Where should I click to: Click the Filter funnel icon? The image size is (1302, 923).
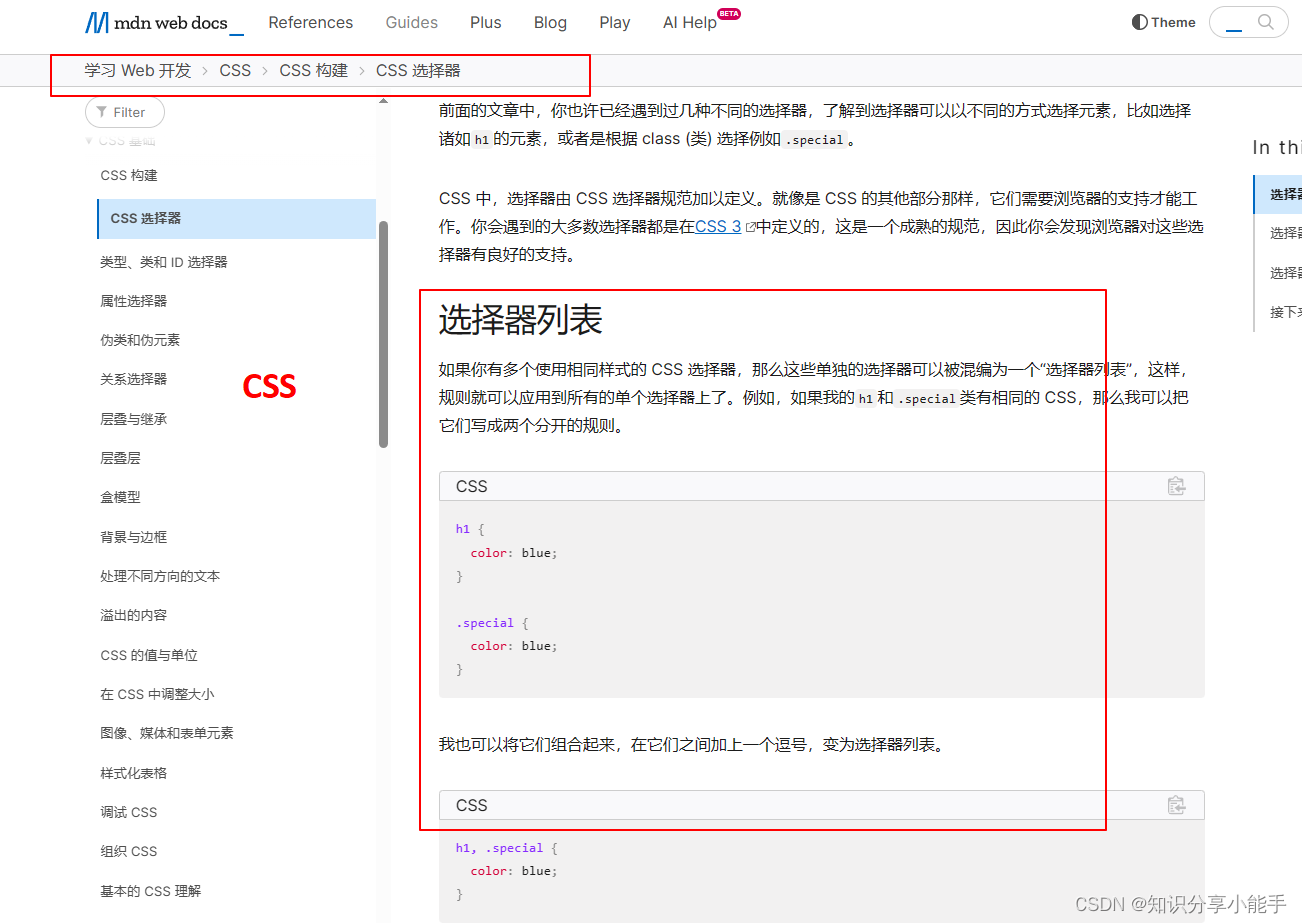[x=102, y=112]
